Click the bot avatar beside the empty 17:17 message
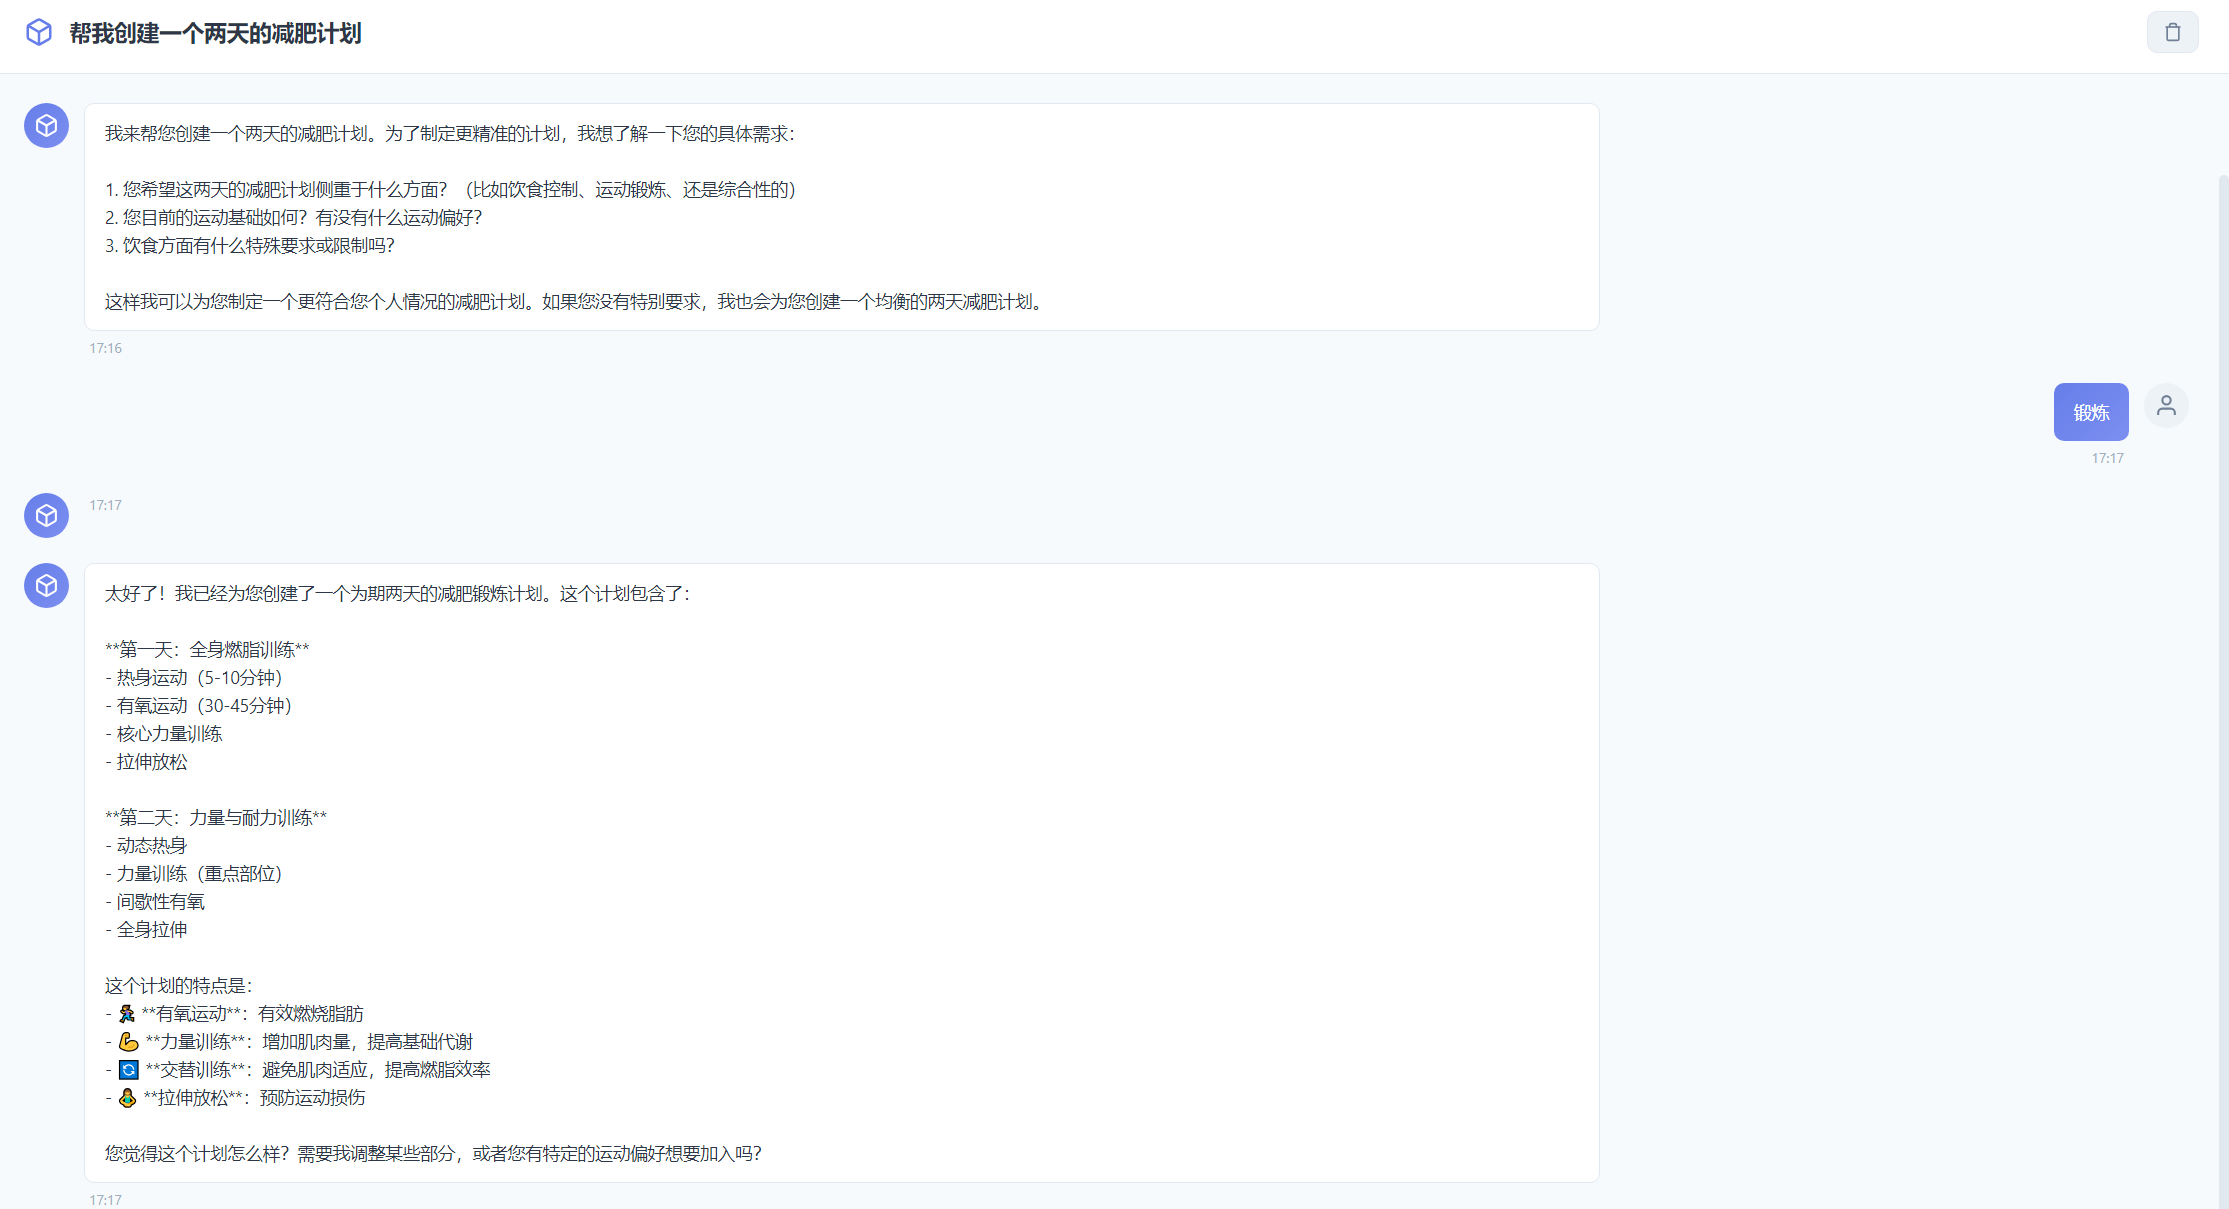Viewport: 2229px width, 1209px height. click(46, 516)
